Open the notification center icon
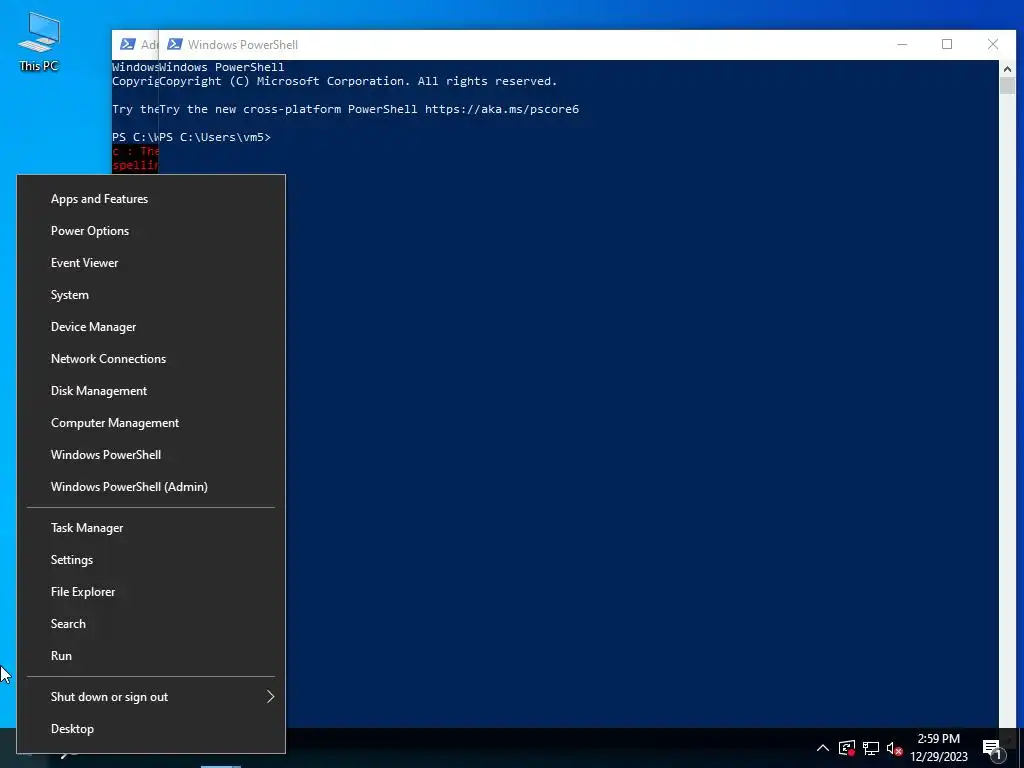The height and width of the screenshot is (768, 1024). pos(992,748)
